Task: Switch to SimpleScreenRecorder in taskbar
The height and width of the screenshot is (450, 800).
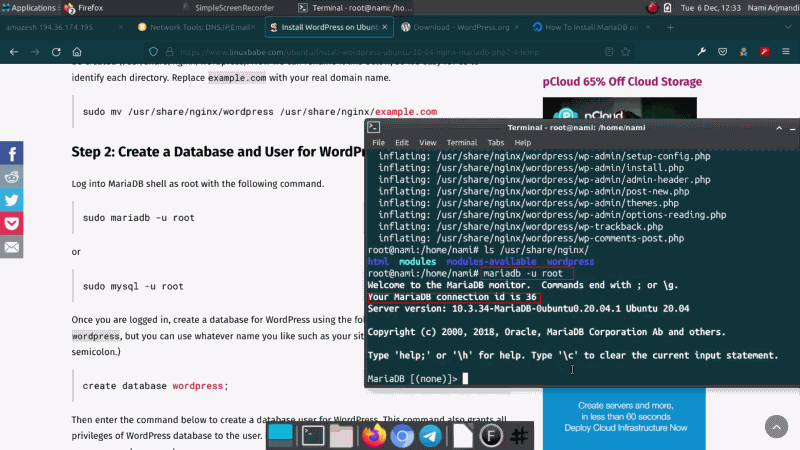Action: [229, 8]
